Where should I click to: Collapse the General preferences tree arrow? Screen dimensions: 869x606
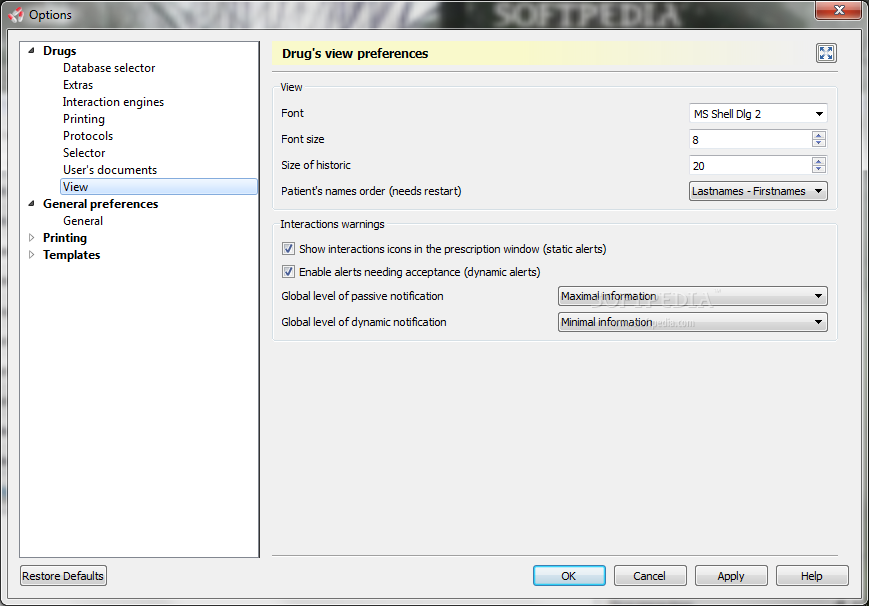32,203
